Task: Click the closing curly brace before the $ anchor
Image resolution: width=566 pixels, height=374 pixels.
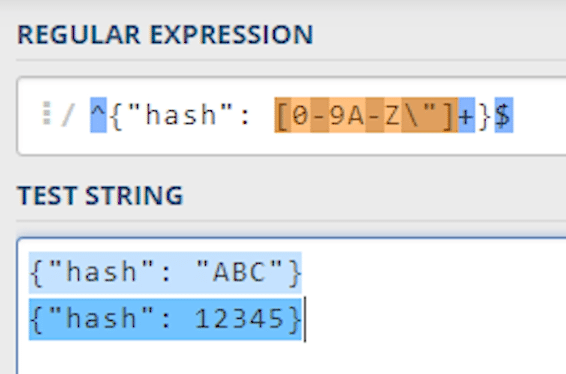Action: [x=484, y=116]
